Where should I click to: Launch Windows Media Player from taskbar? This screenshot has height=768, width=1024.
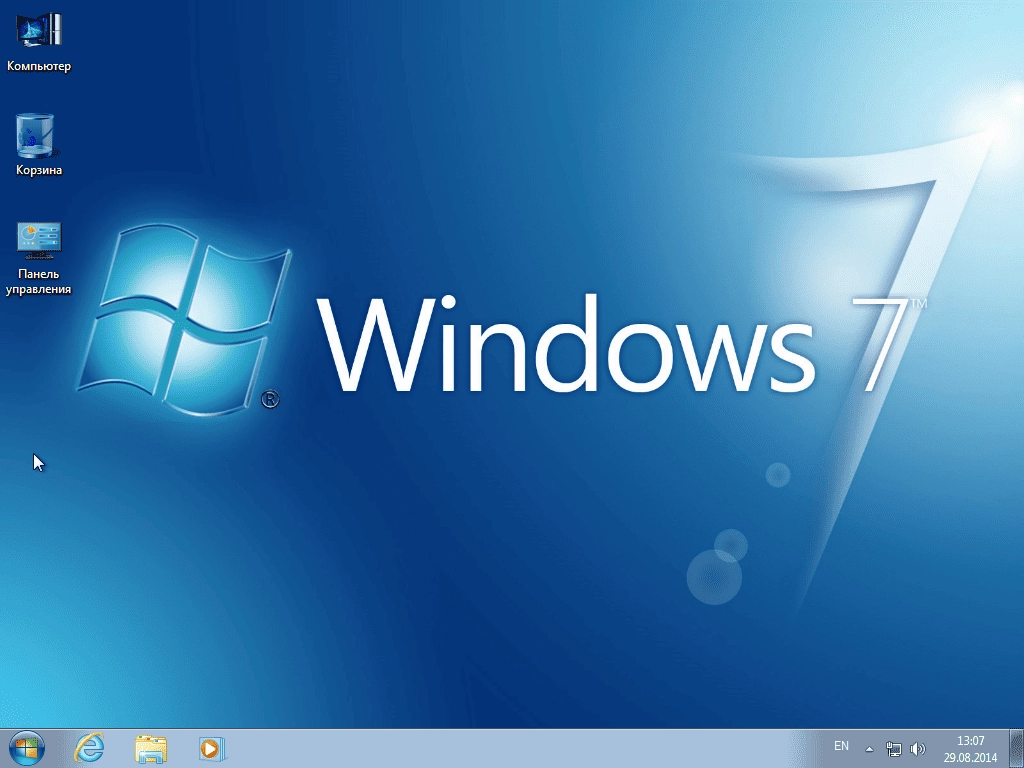[x=212, y=748]
